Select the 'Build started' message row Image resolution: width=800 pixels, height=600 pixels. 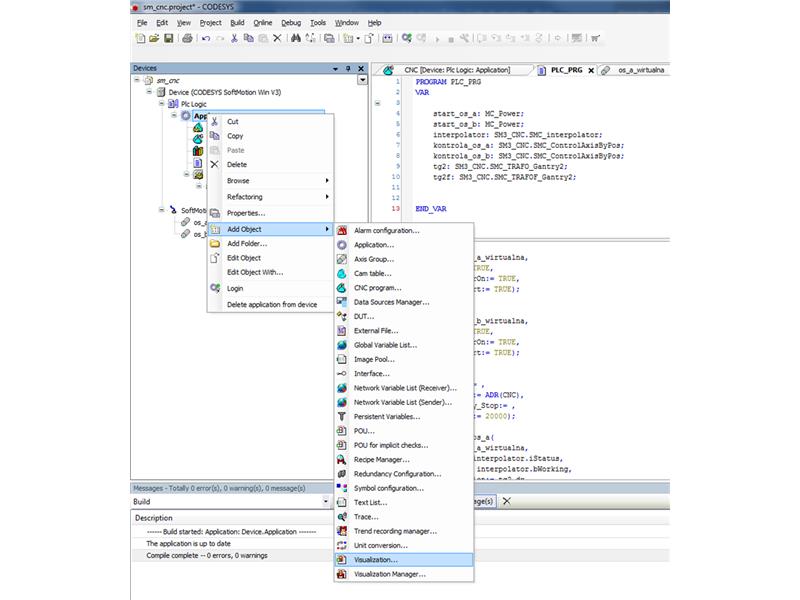pyautogui.click(x=401, y=532)
